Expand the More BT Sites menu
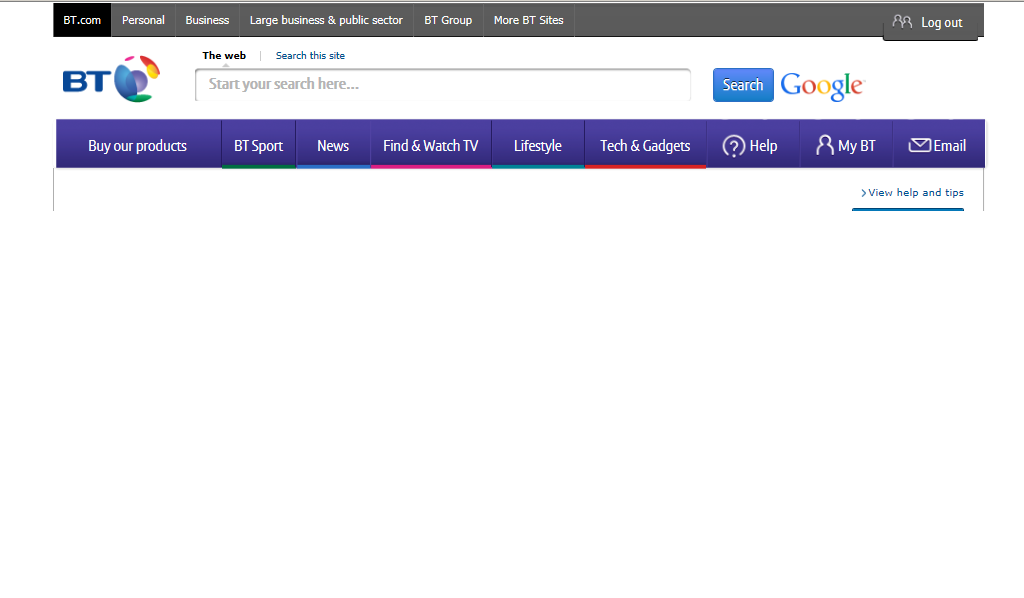Viewport: 1024px width, 598px height. point(528,20)
